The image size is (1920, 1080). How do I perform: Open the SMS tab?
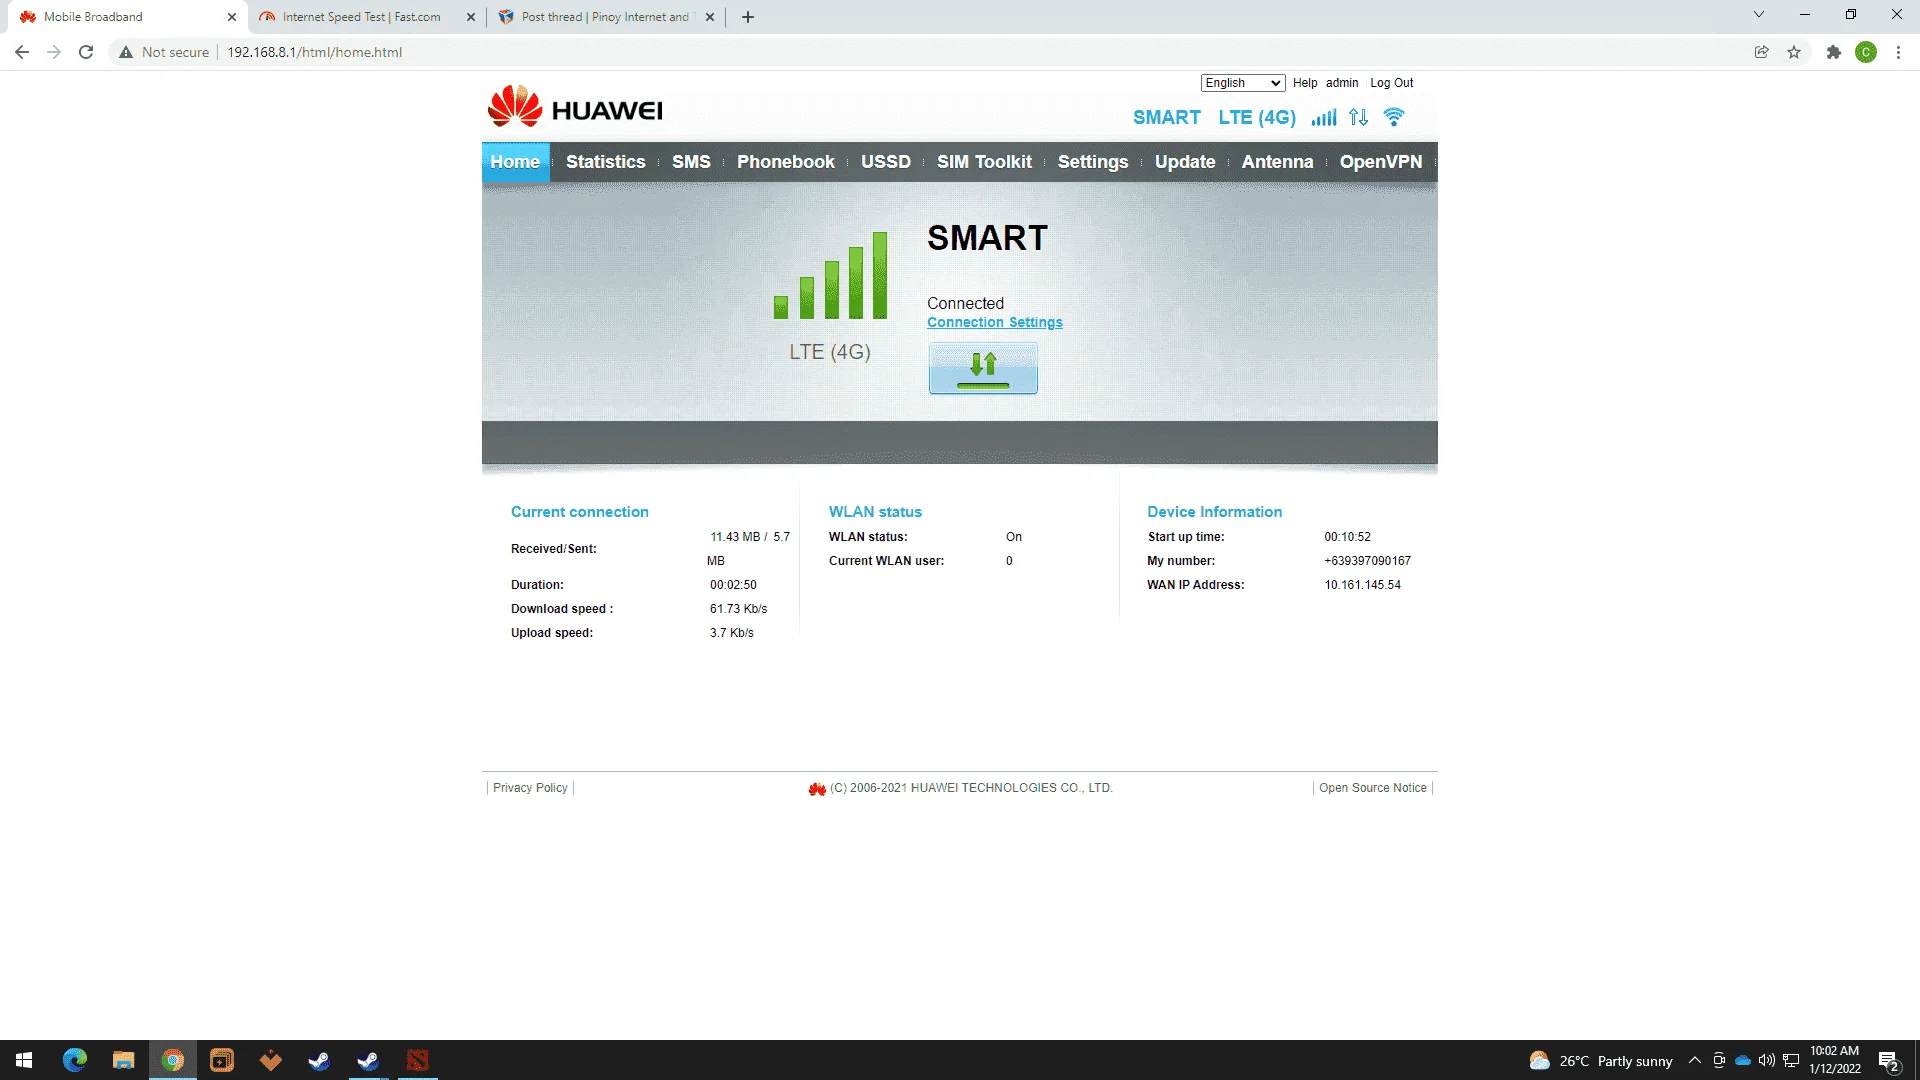point(691,162)
